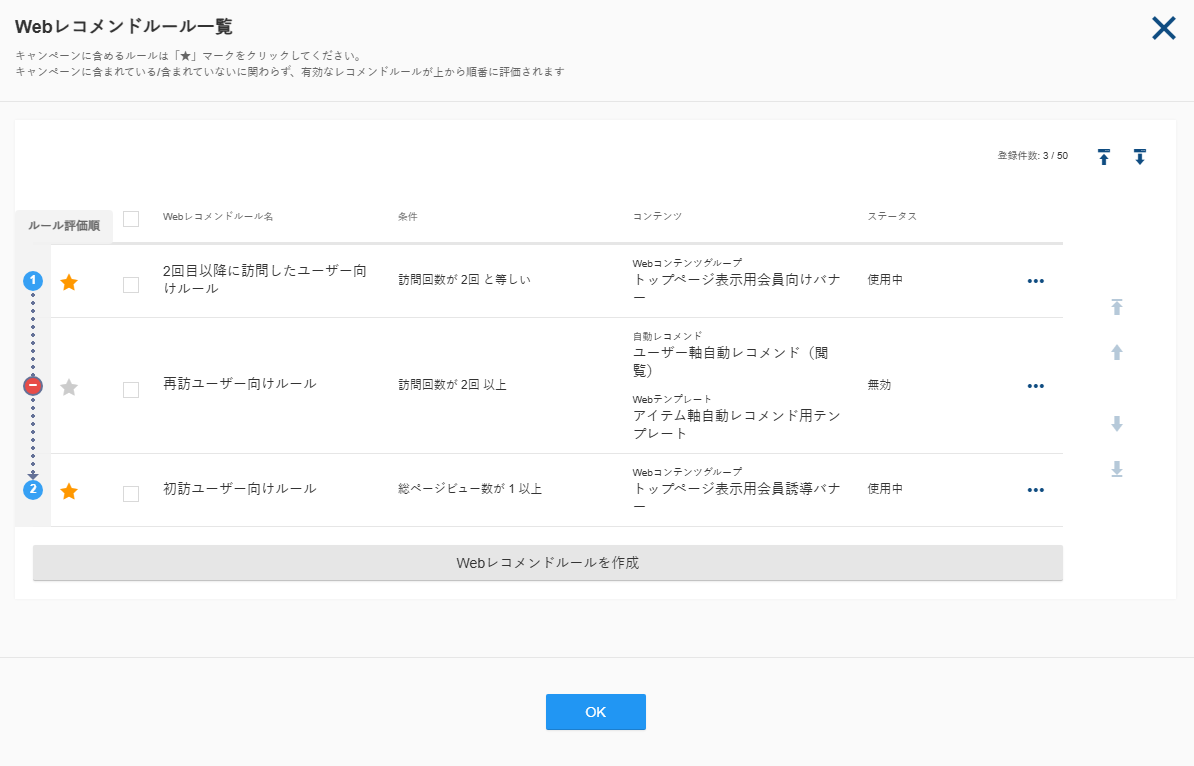Click the blue OK button

click(595, 712)
